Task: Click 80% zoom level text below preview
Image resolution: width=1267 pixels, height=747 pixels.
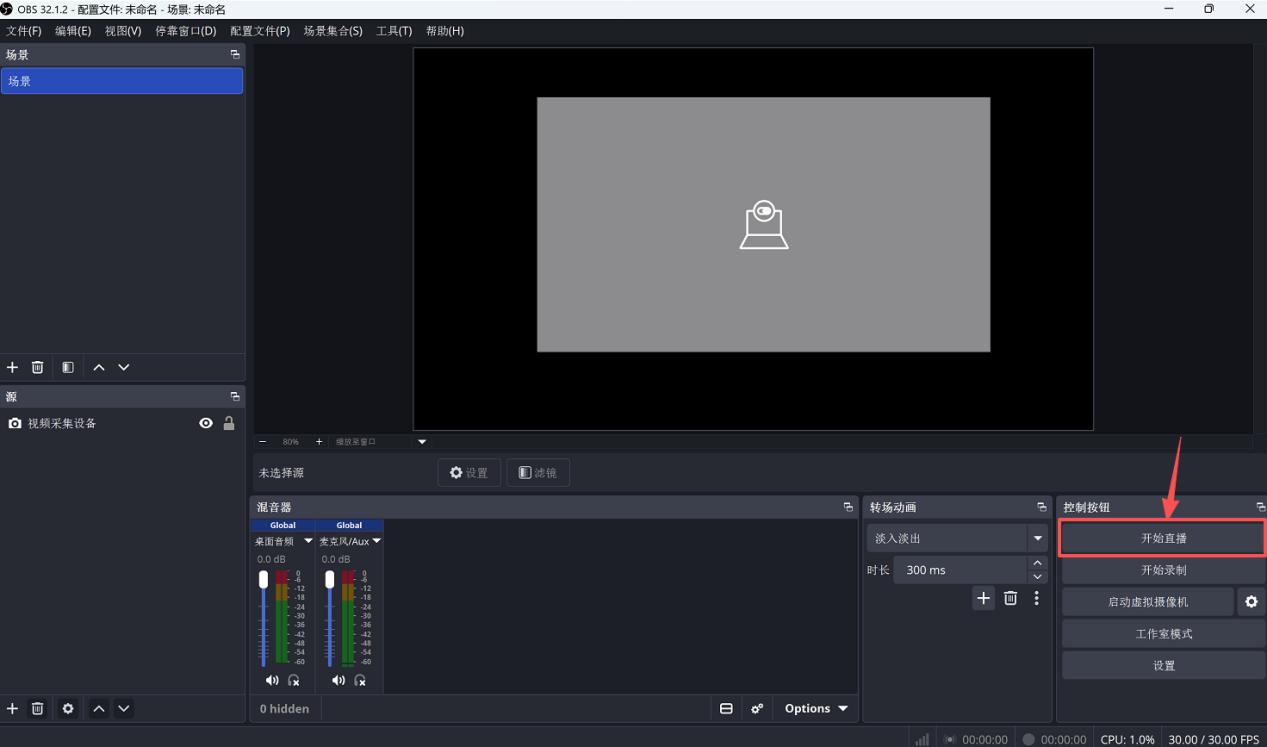Action: [x=291, y=442]
